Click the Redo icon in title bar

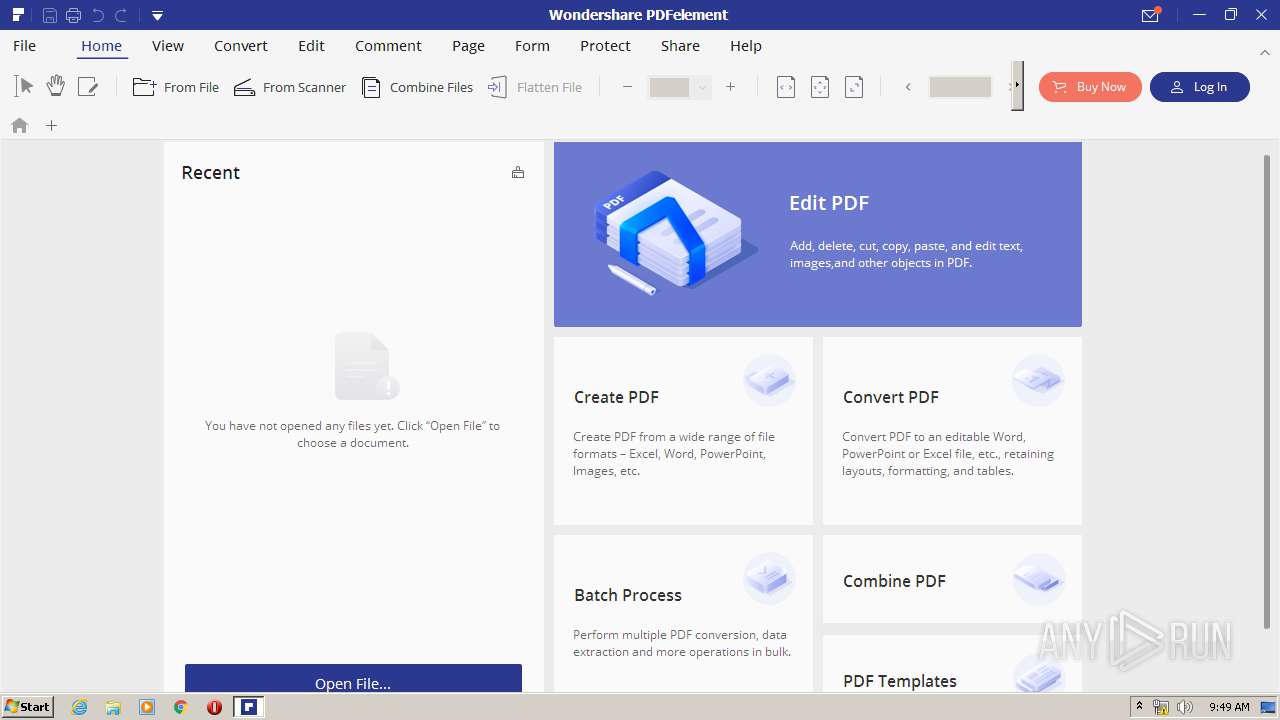click(x=121, y=15)
